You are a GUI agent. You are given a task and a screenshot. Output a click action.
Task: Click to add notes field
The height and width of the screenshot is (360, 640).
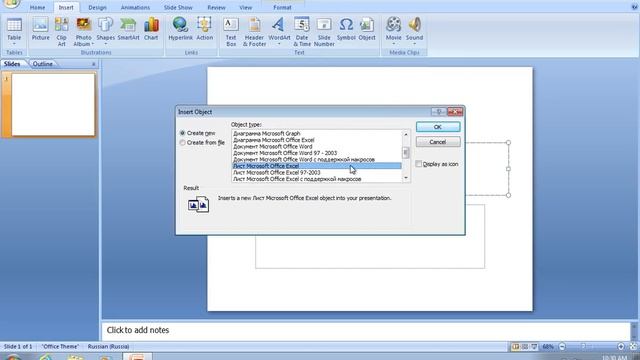point(366,330)
